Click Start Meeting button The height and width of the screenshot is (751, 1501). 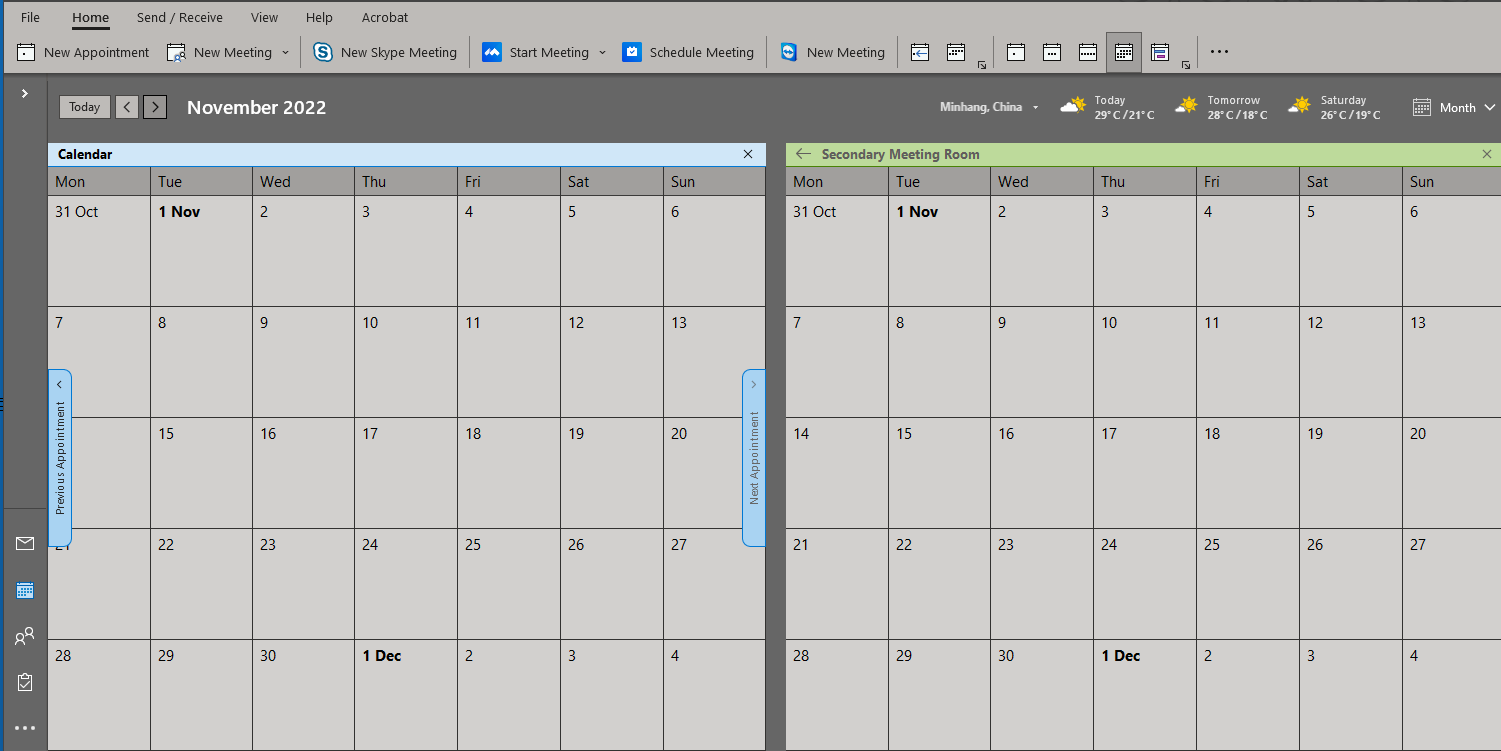tap(536, 52)
